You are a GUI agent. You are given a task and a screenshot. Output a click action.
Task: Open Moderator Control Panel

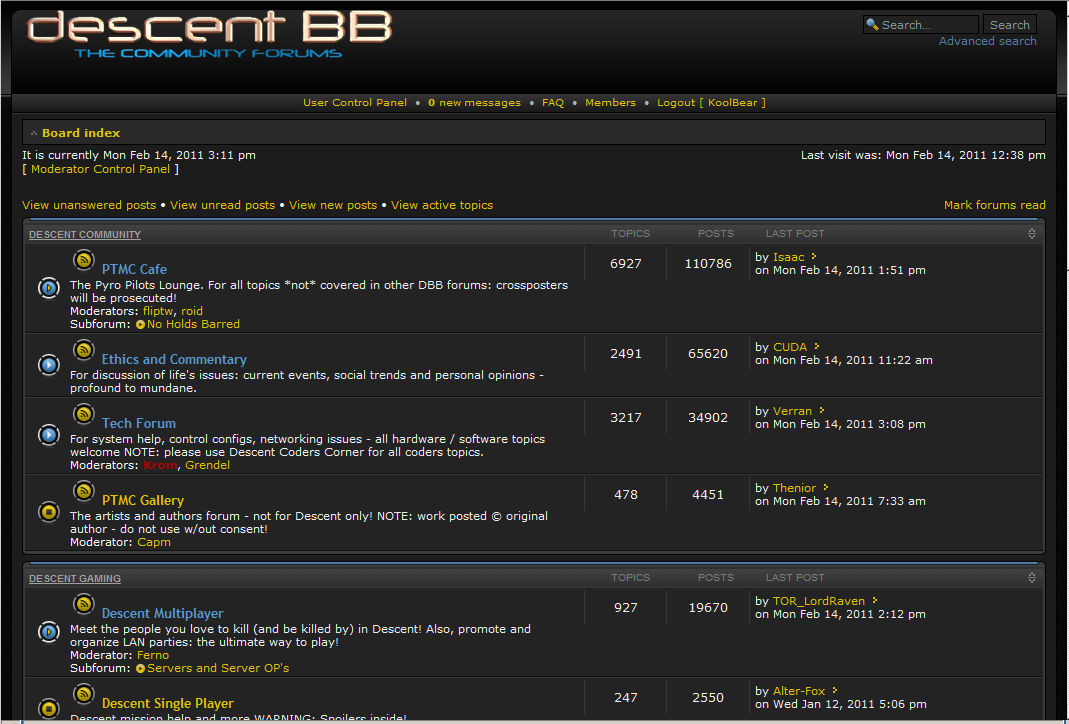point(100,169)
